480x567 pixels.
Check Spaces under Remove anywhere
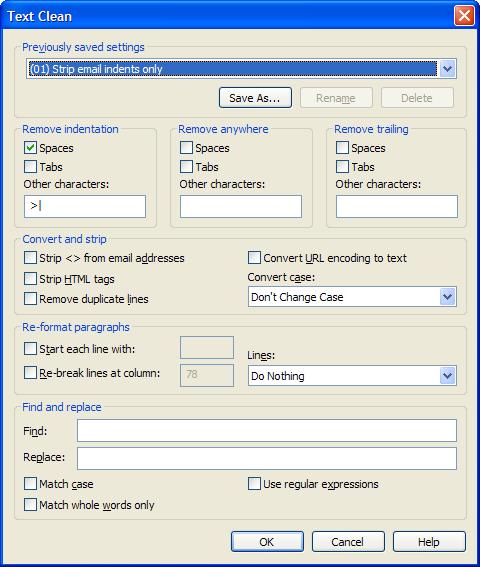(x=186, y=148)
